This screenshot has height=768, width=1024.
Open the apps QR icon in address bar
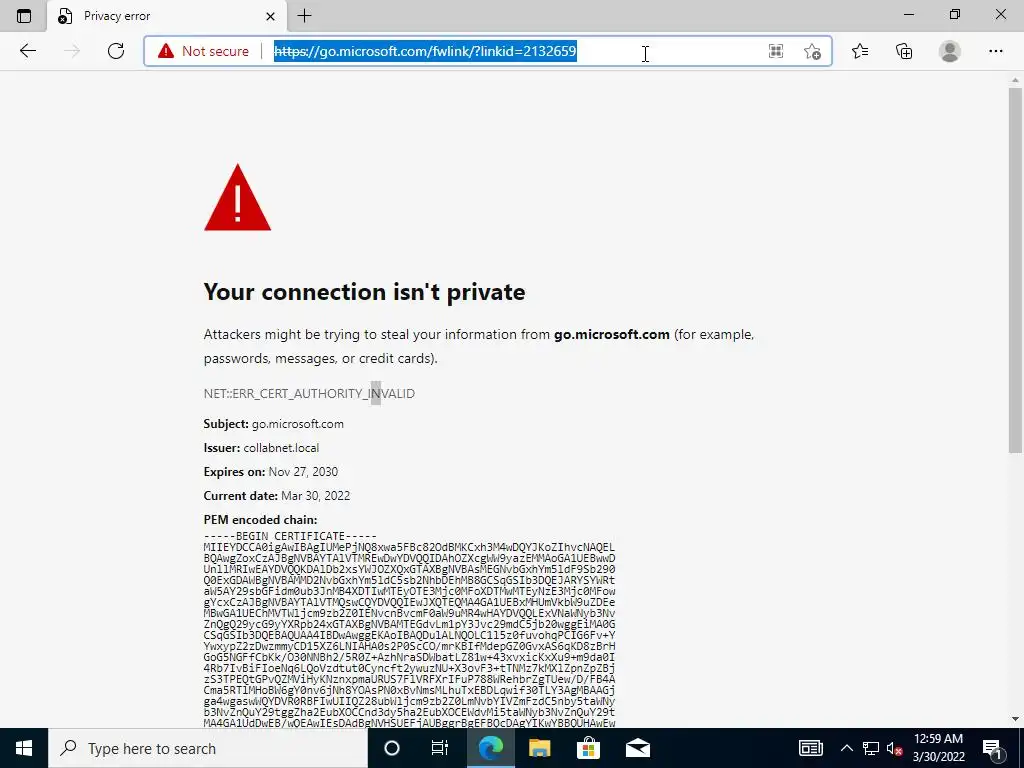click(x=776, y=51)
